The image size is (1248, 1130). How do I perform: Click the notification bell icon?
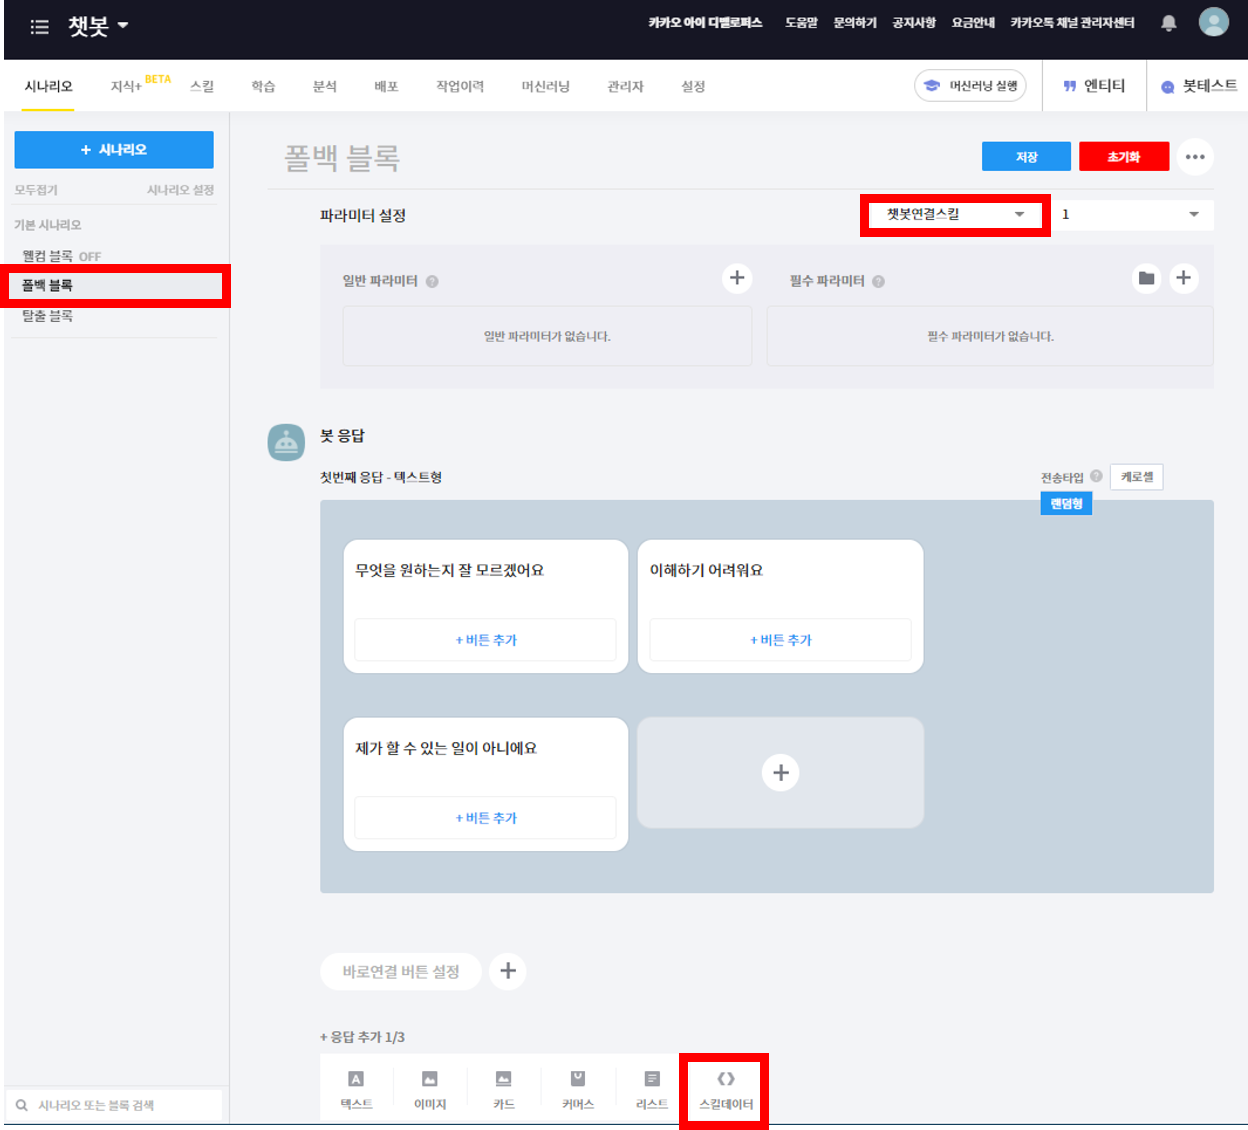click(1168, 23)
